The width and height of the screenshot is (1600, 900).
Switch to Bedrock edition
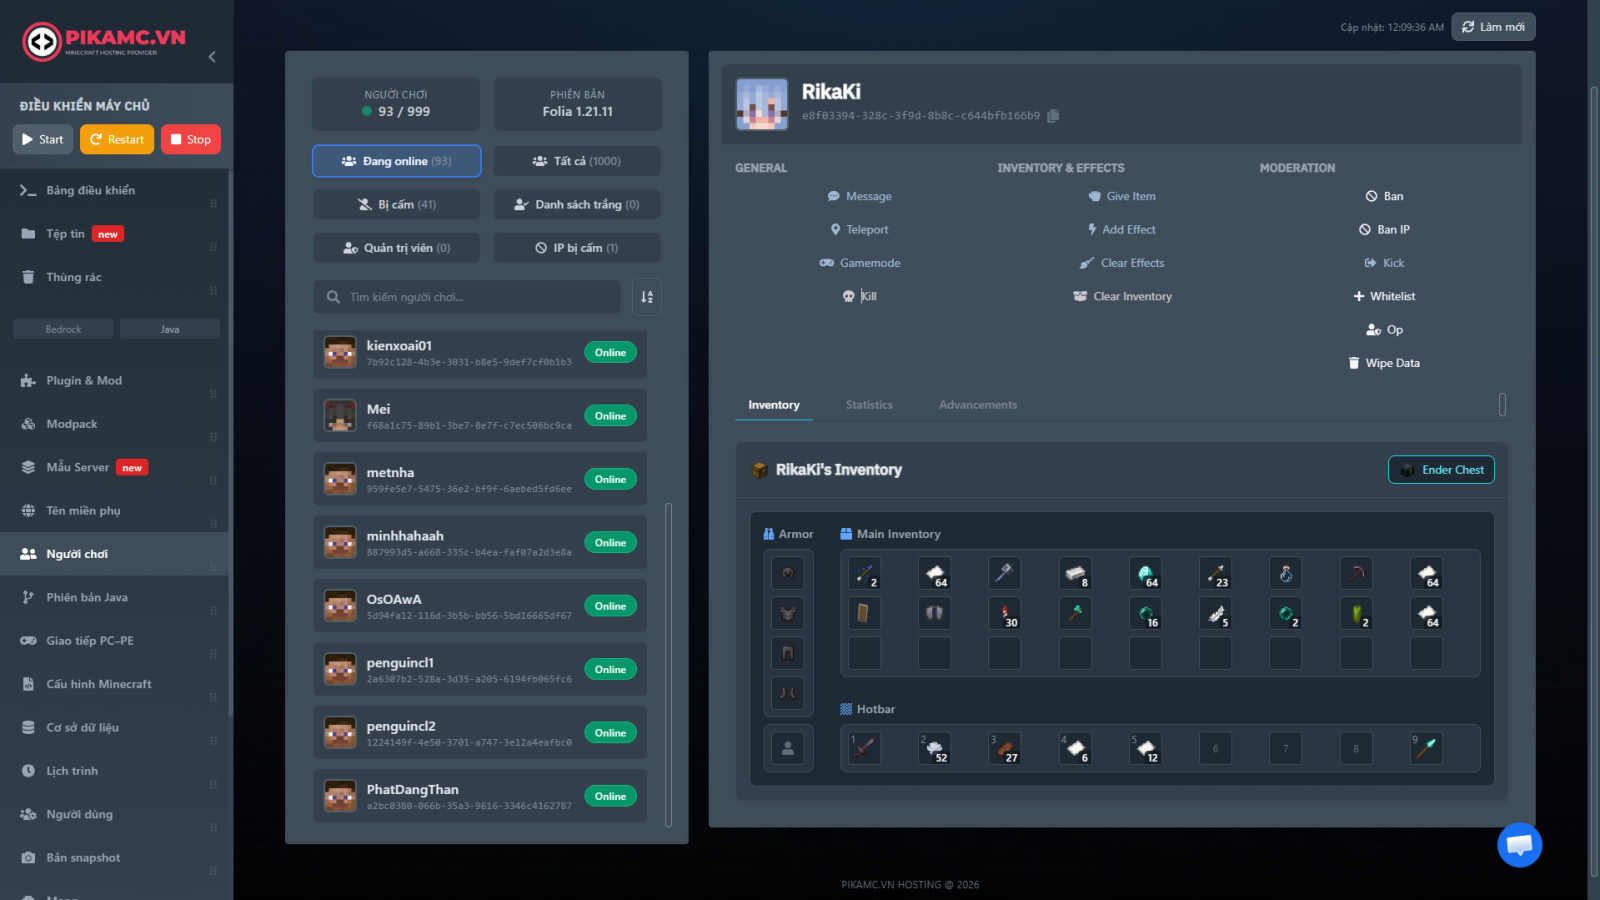pyautogui.click(x=63, y=329)
